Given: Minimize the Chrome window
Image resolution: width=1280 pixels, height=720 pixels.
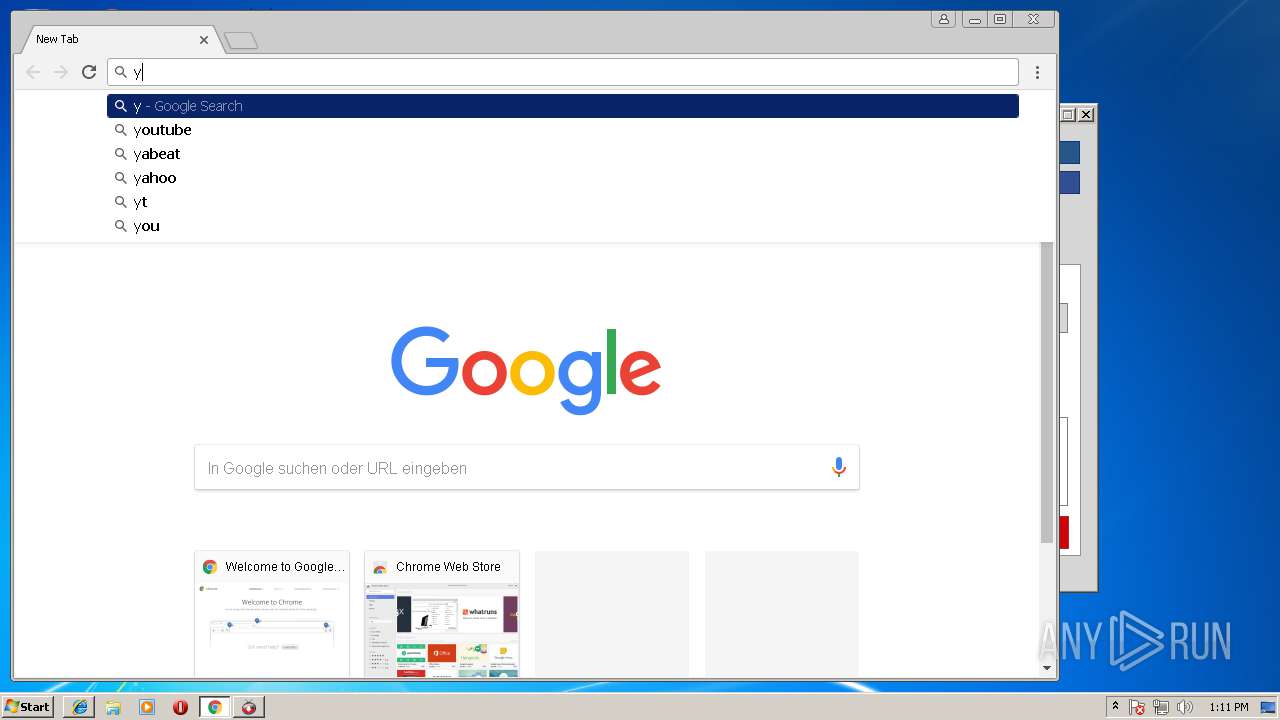Looking at the screenshot, I should (x=974, y=19).
